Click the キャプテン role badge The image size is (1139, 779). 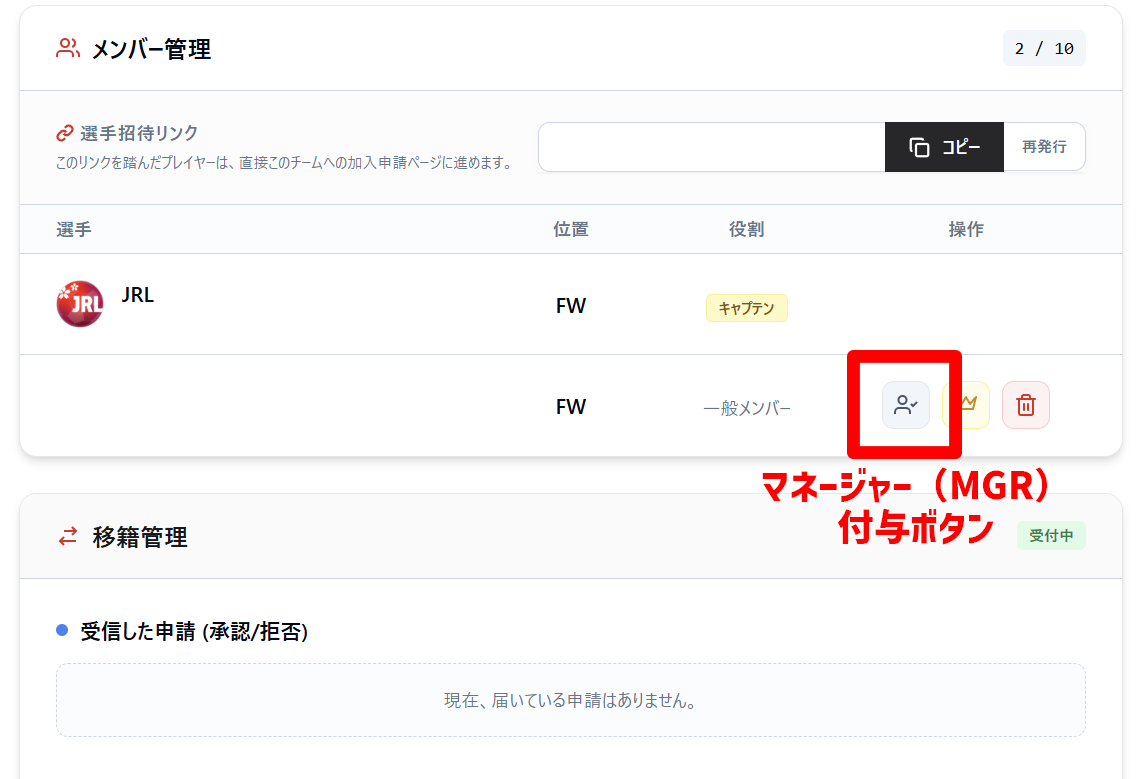tap(746, 308)
